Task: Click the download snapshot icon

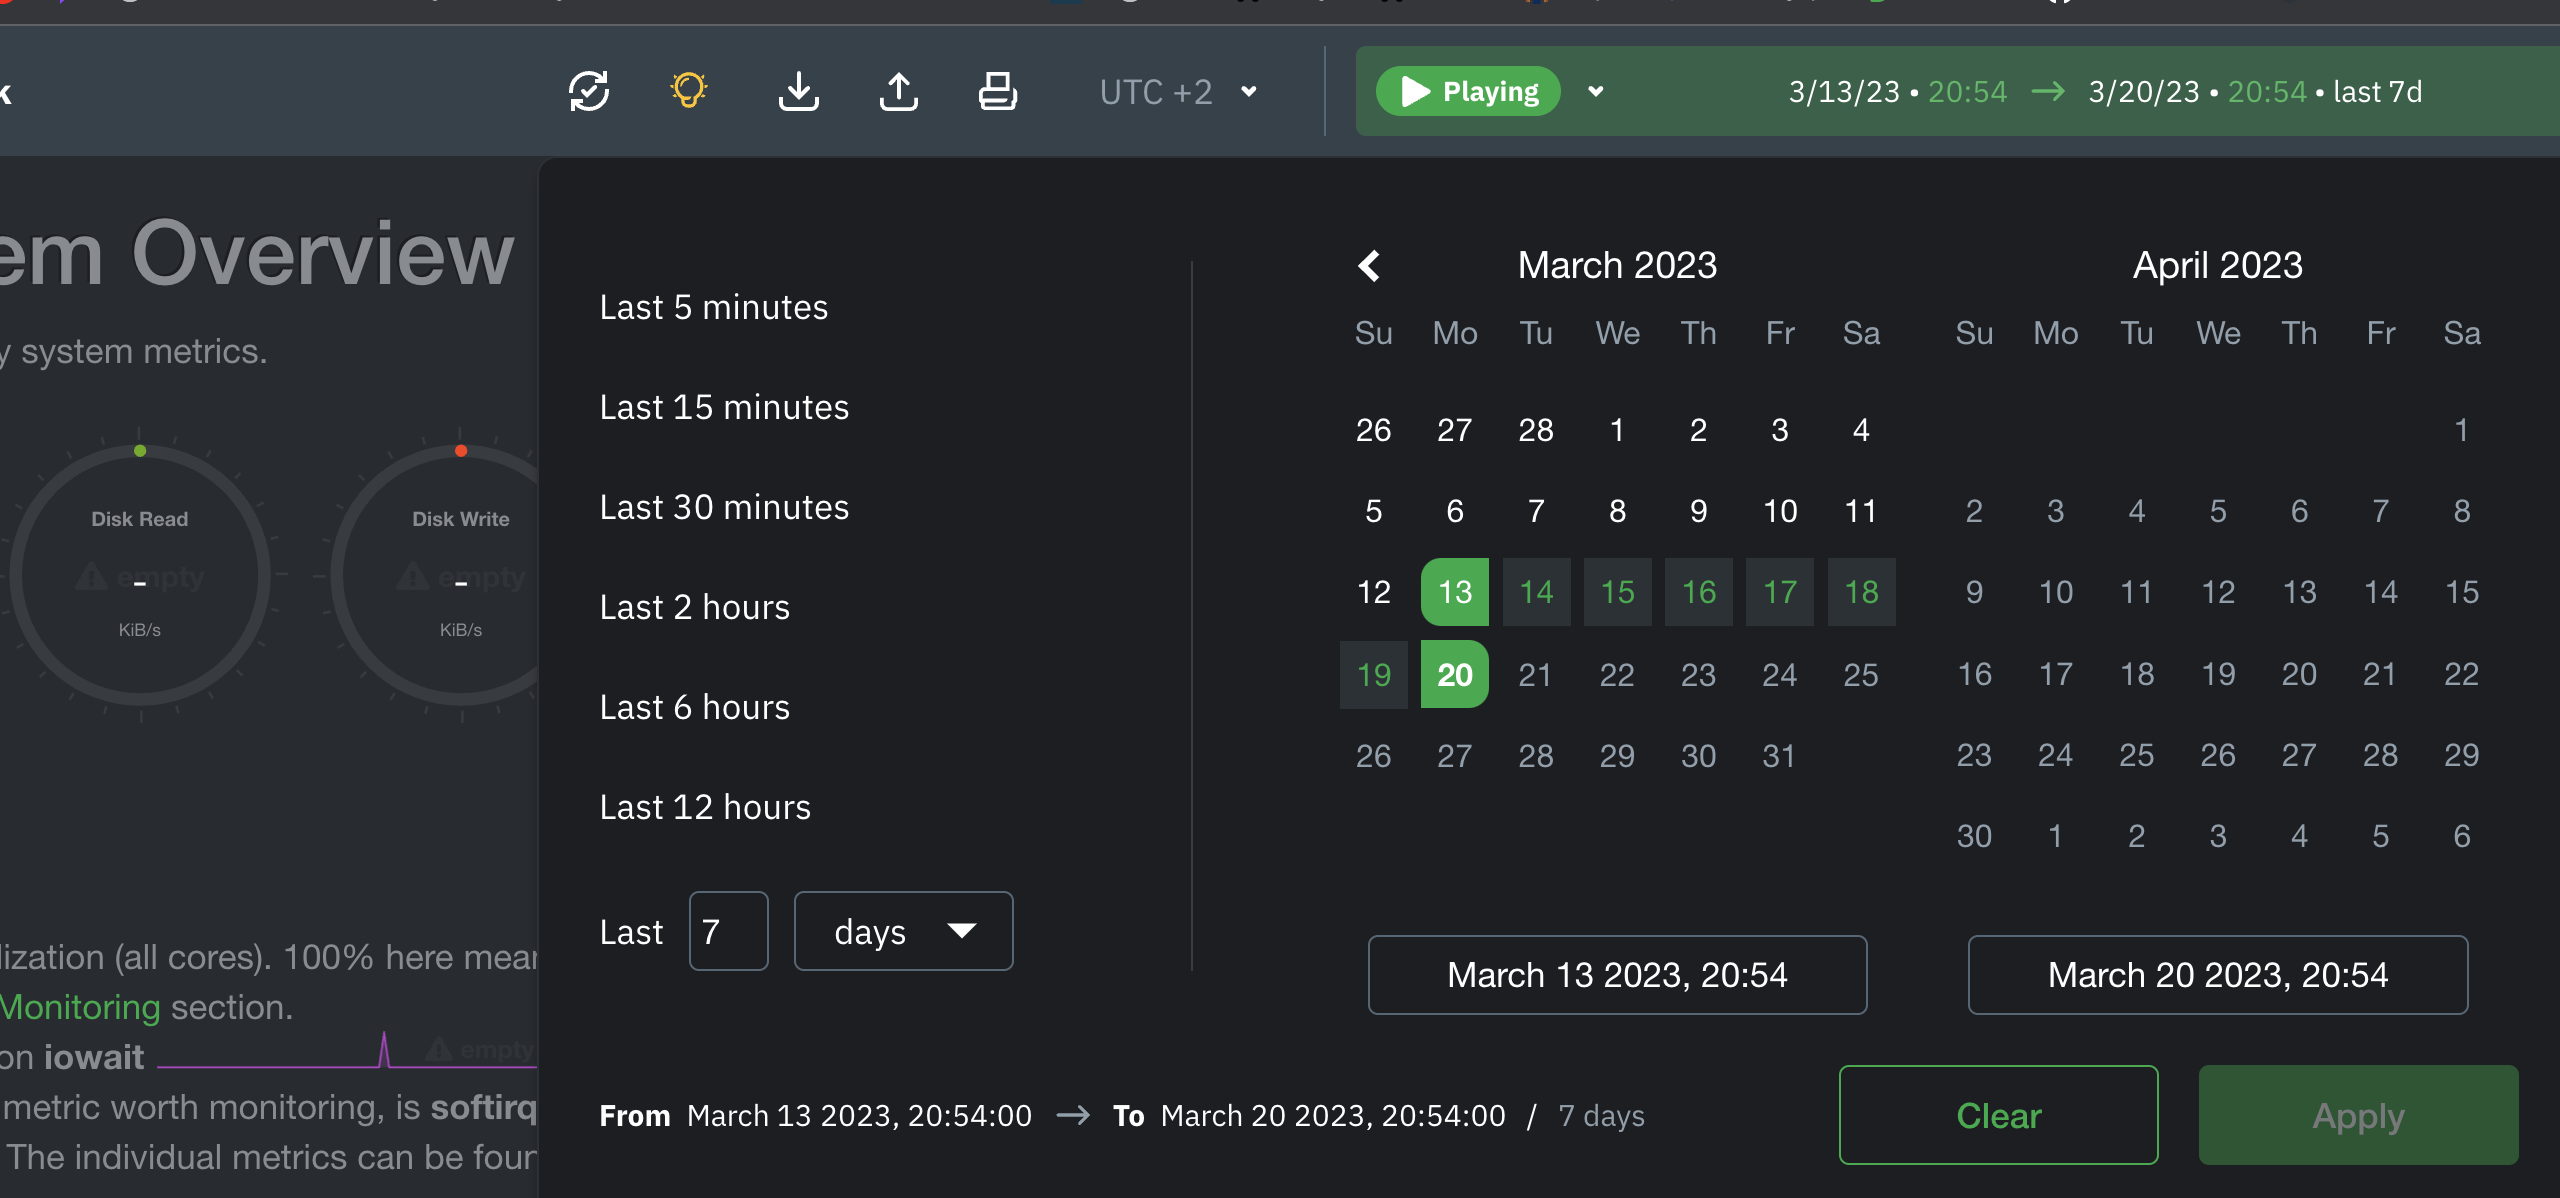Action: (798, 91)
